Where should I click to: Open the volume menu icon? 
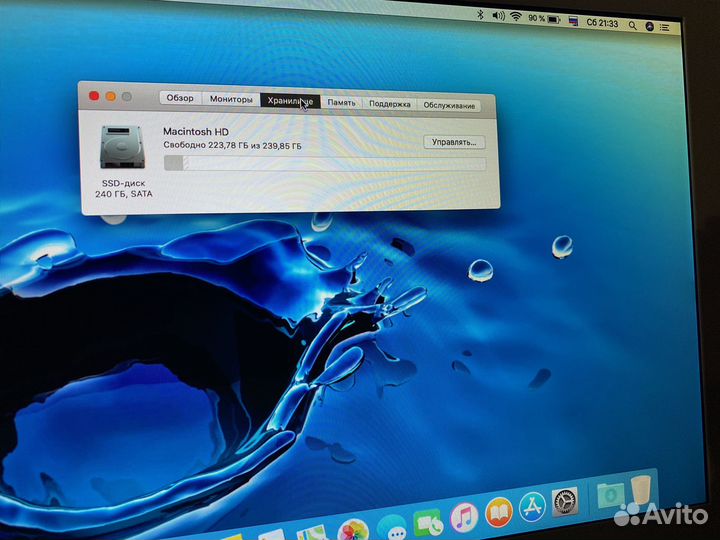click(498, 16)
